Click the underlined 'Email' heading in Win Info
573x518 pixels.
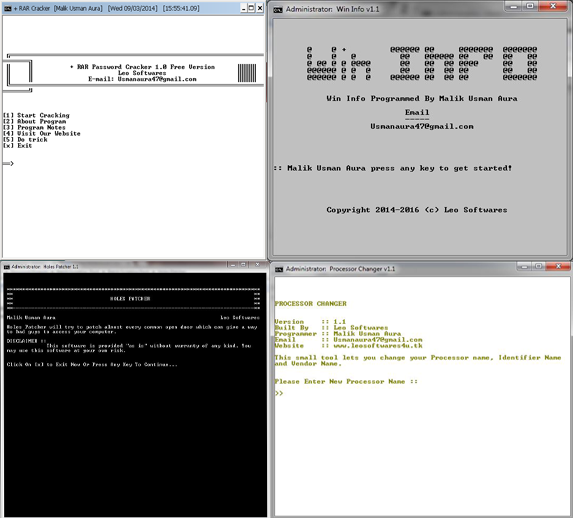tap(417, 113)
